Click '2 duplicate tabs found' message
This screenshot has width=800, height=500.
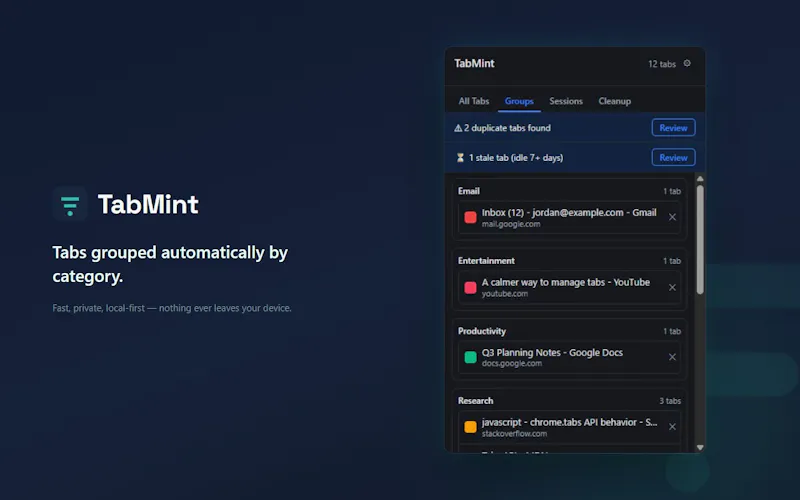(507, 128)
